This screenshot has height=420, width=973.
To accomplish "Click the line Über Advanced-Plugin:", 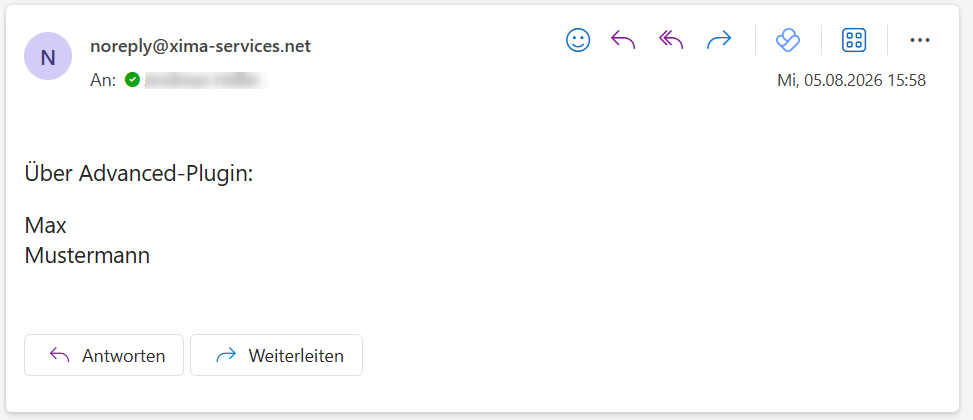I will (x=139, y=174).
